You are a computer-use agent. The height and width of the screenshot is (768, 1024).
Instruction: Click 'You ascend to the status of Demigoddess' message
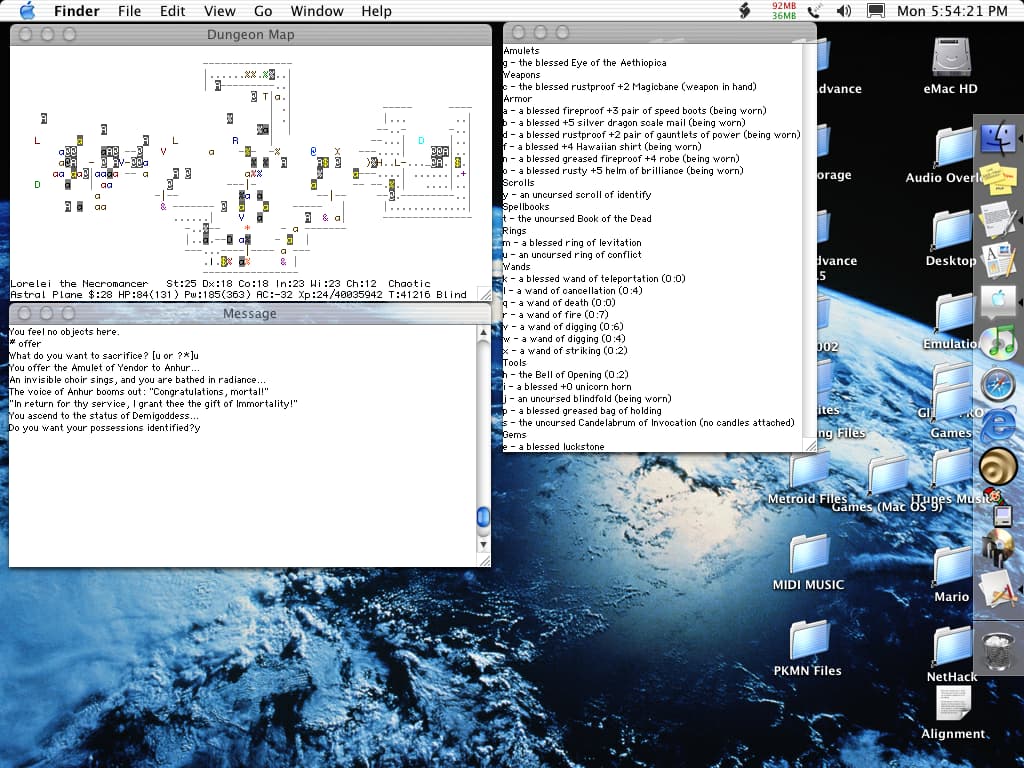[103, 416]
